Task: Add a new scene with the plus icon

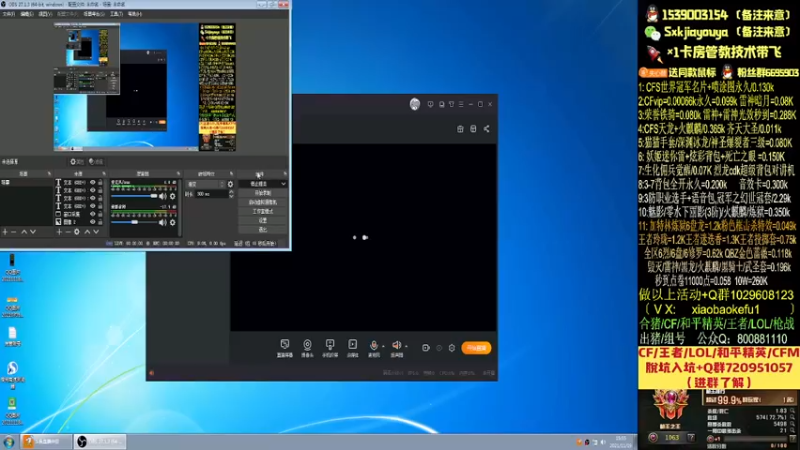Action: coord(5,232)
